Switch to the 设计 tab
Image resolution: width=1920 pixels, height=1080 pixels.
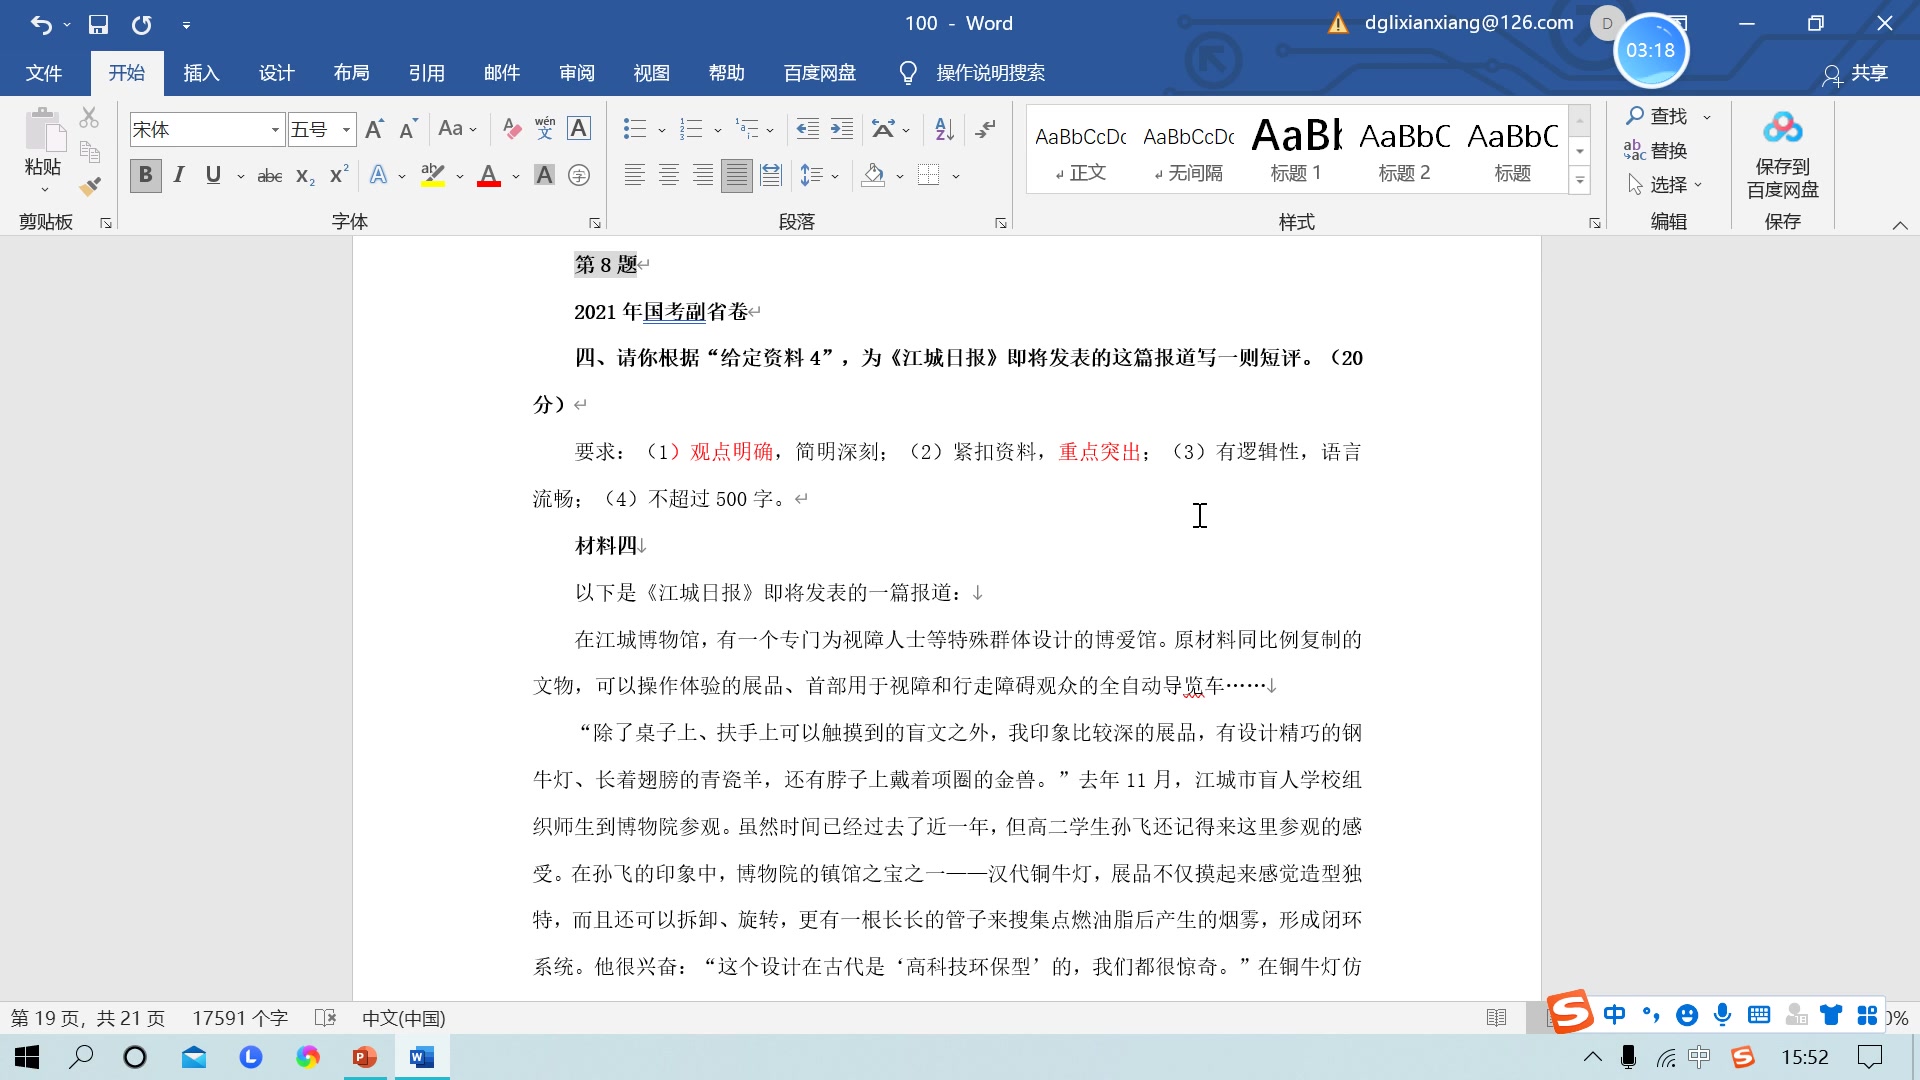(276, 73)
